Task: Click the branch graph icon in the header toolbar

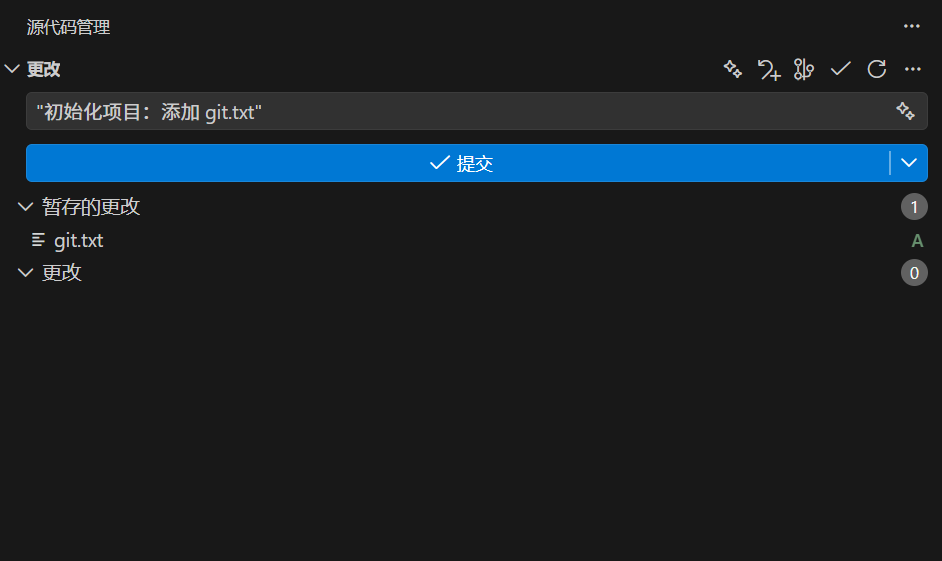Action: [804, 69]
